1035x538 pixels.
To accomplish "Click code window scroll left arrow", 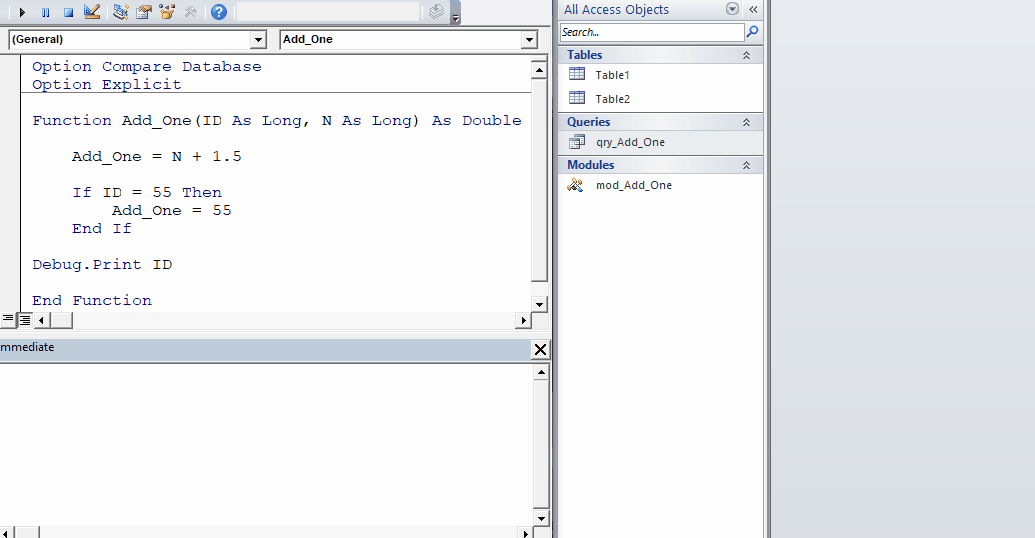I will click(x=41, y=320).
